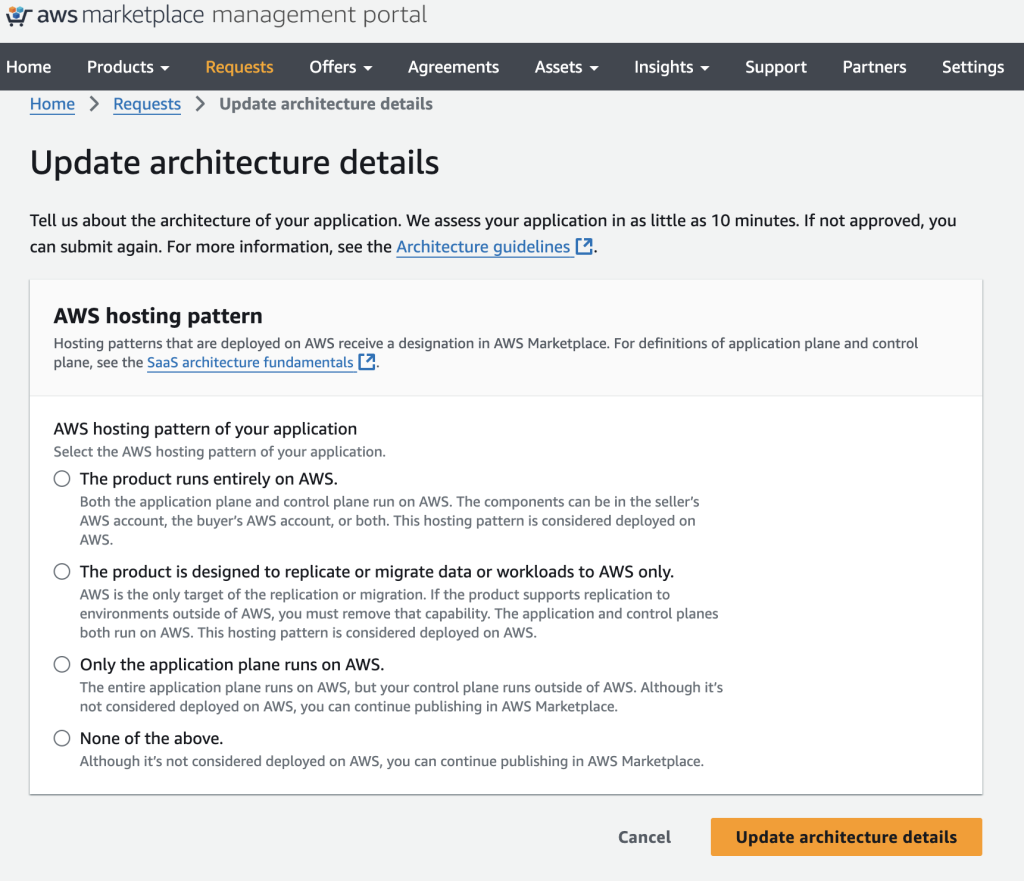Click the 'Although it's not considered deployed' description under None
Viewport: 1024px width, 881px height.
coord(392,761)
